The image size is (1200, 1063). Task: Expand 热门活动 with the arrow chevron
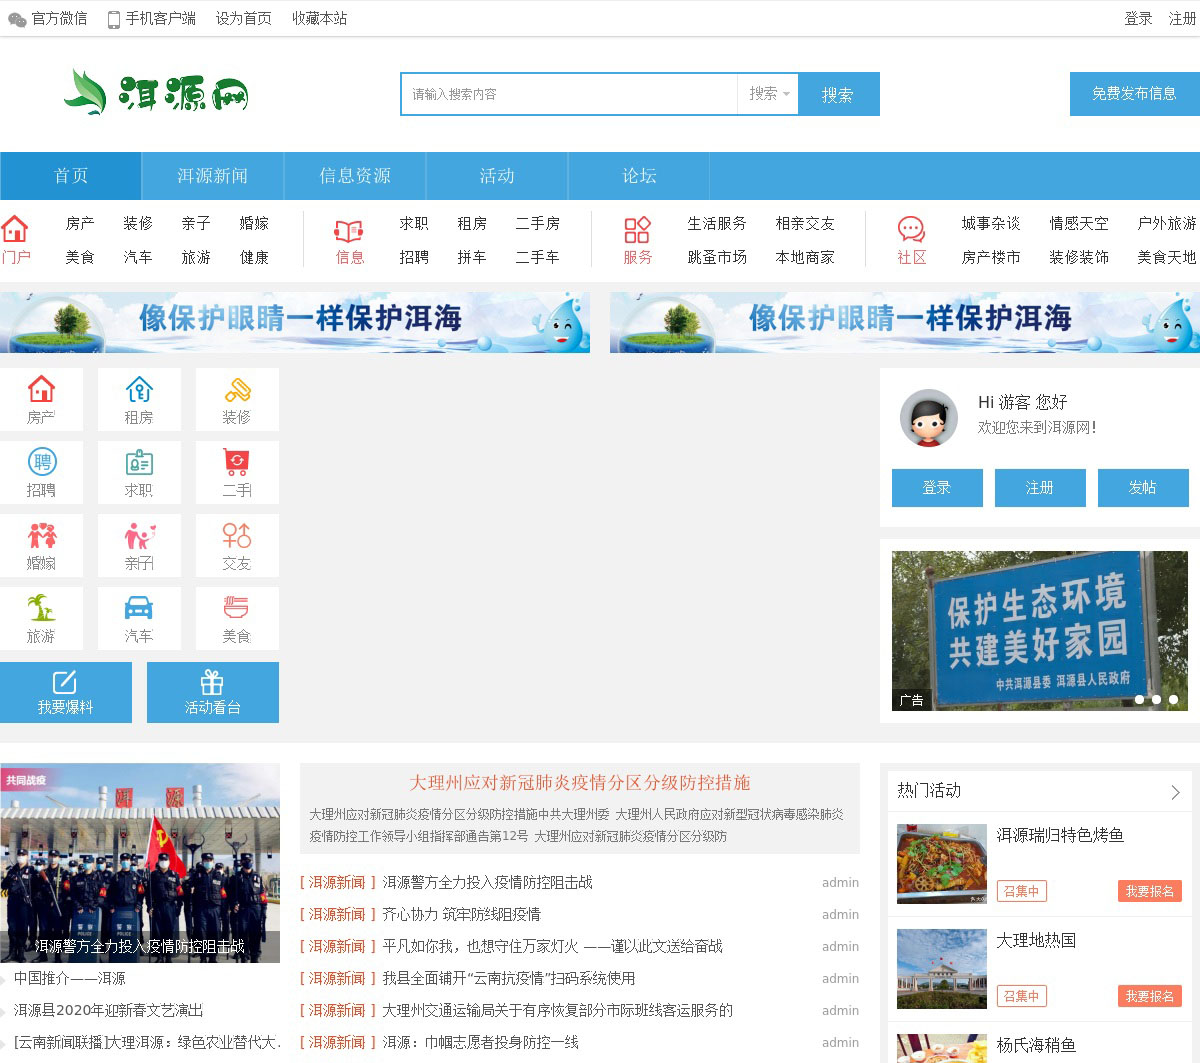coord(1175,792)
